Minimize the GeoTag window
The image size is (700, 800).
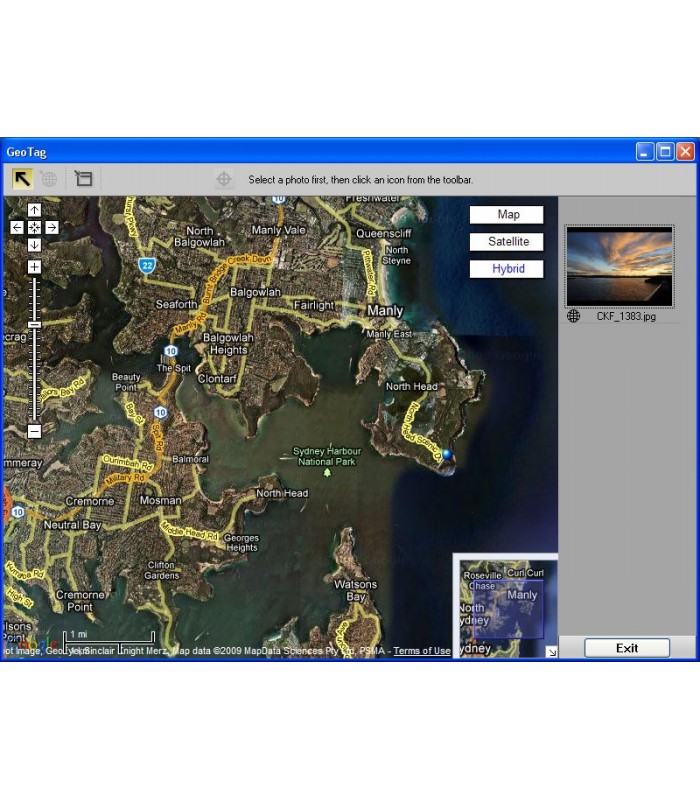point(645,152)
